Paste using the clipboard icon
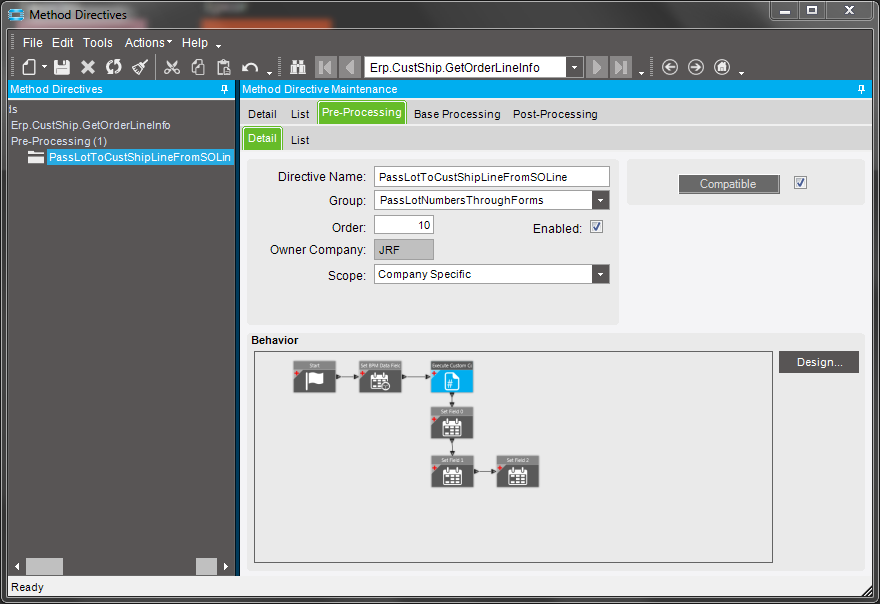The height and width of the screenshot is (604, 880). point(224,67)
